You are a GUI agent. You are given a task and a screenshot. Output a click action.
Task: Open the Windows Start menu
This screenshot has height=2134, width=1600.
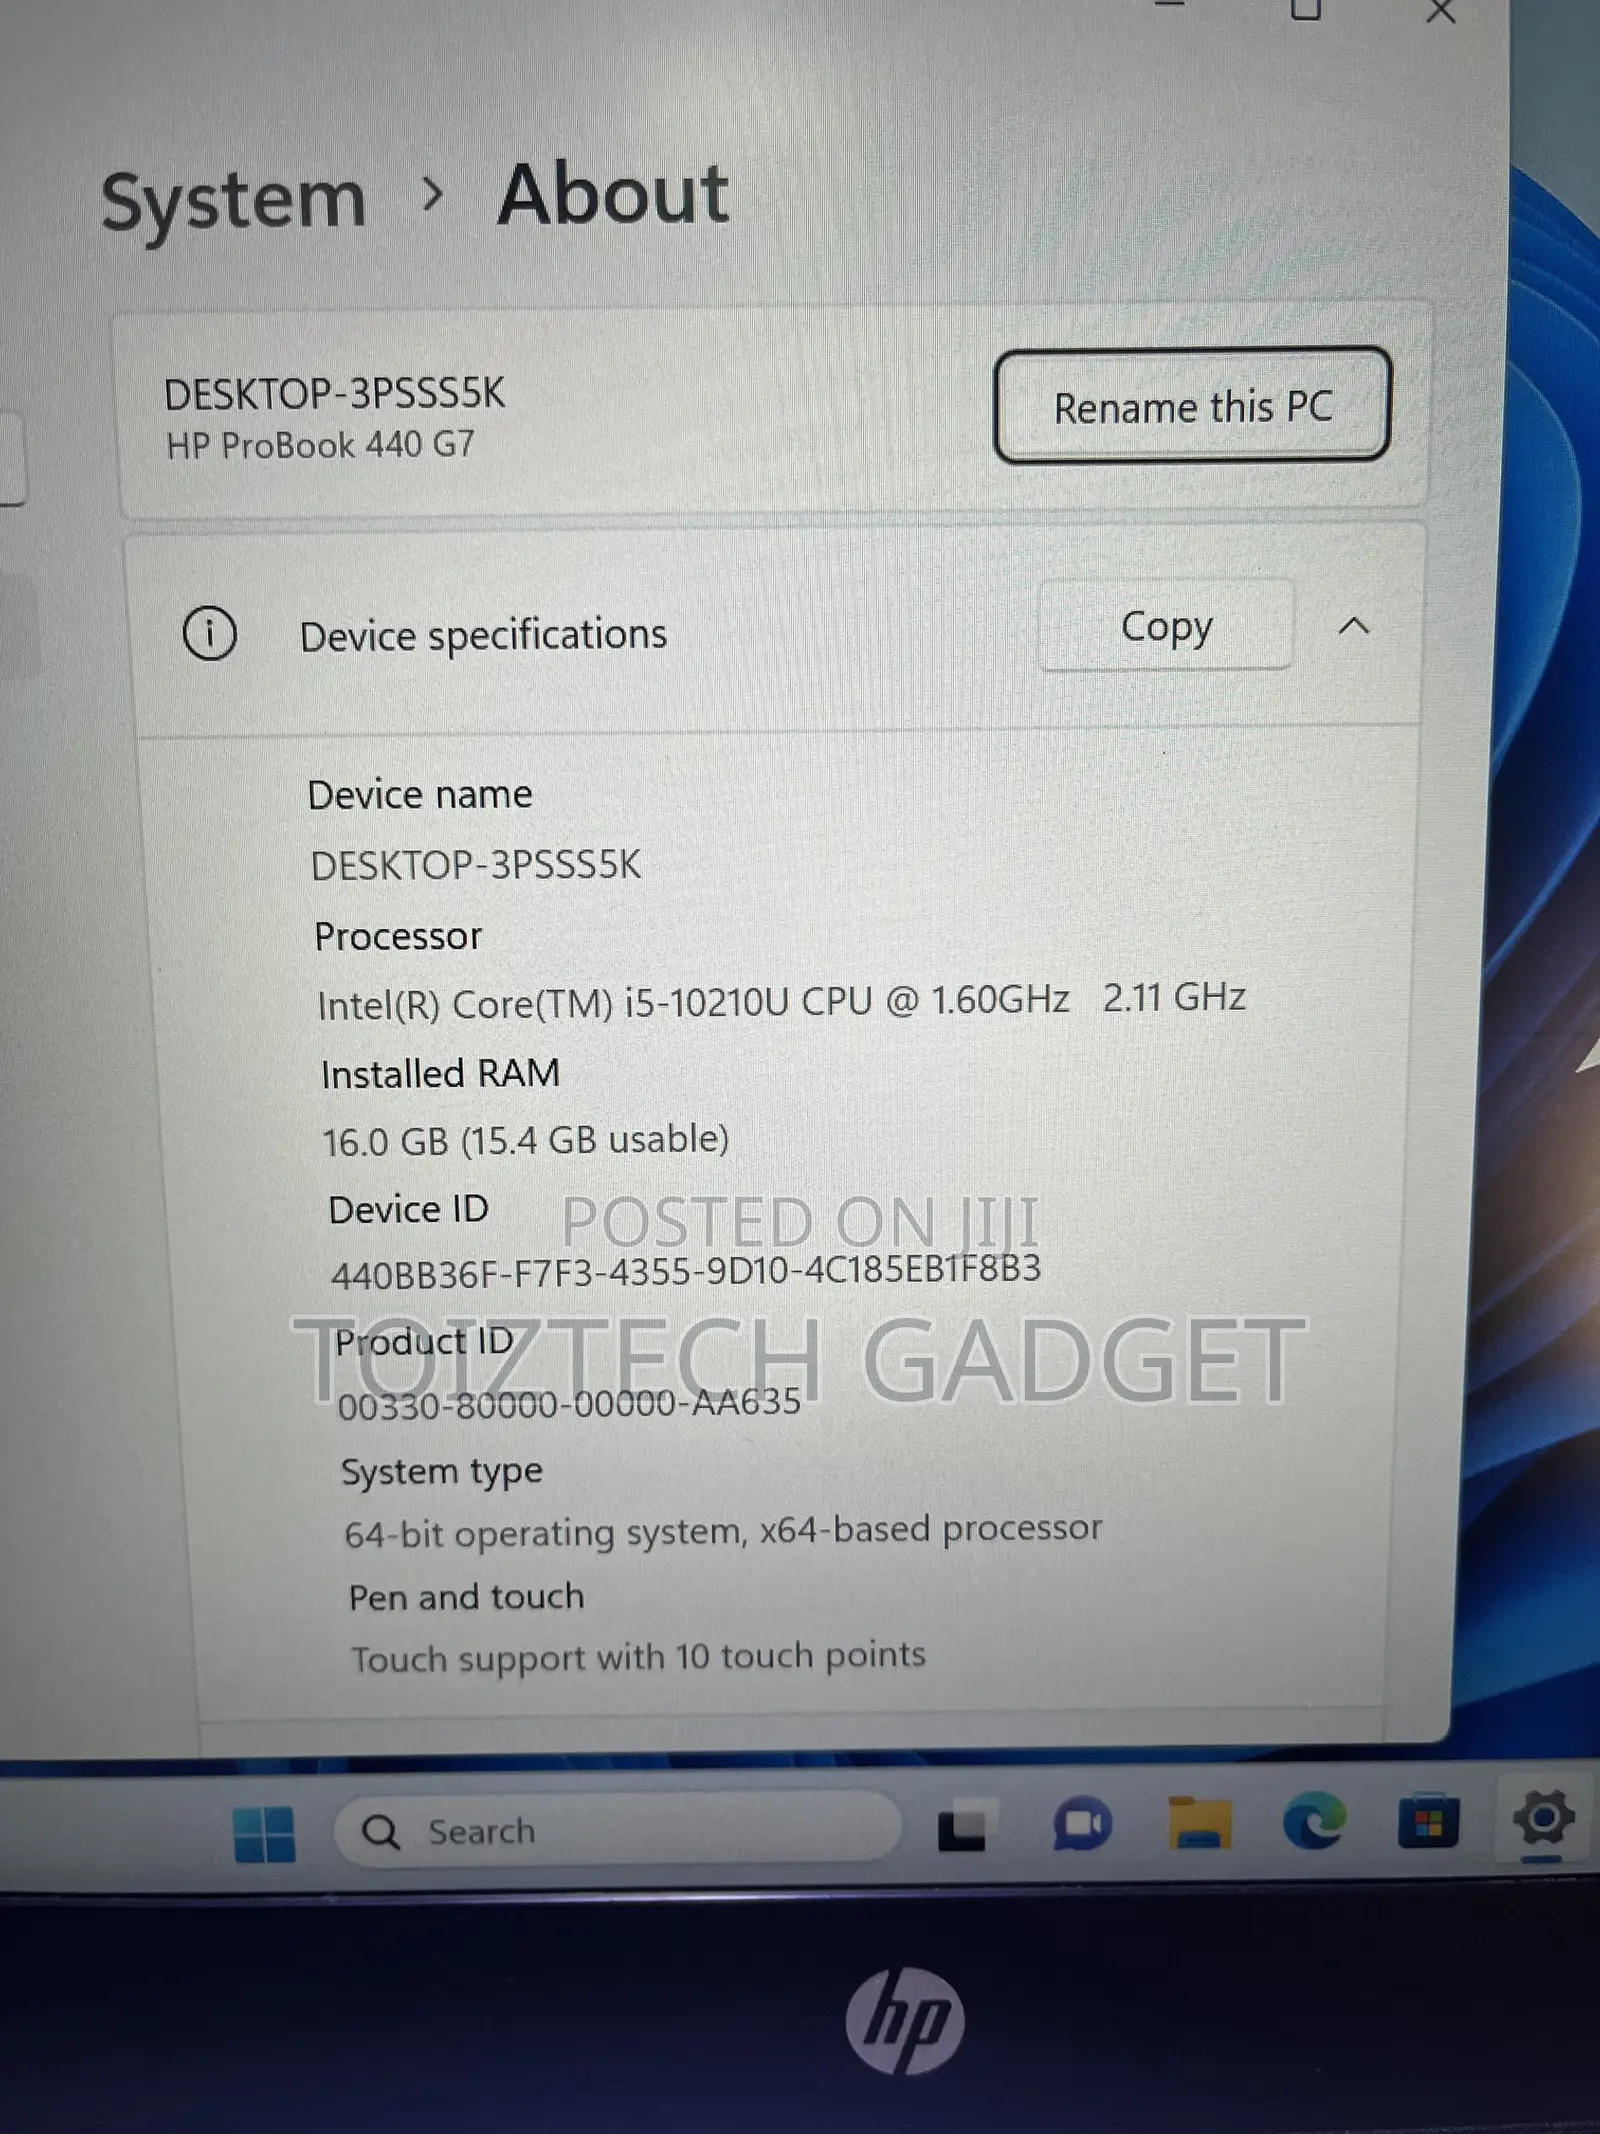[x=264, y=1833]
